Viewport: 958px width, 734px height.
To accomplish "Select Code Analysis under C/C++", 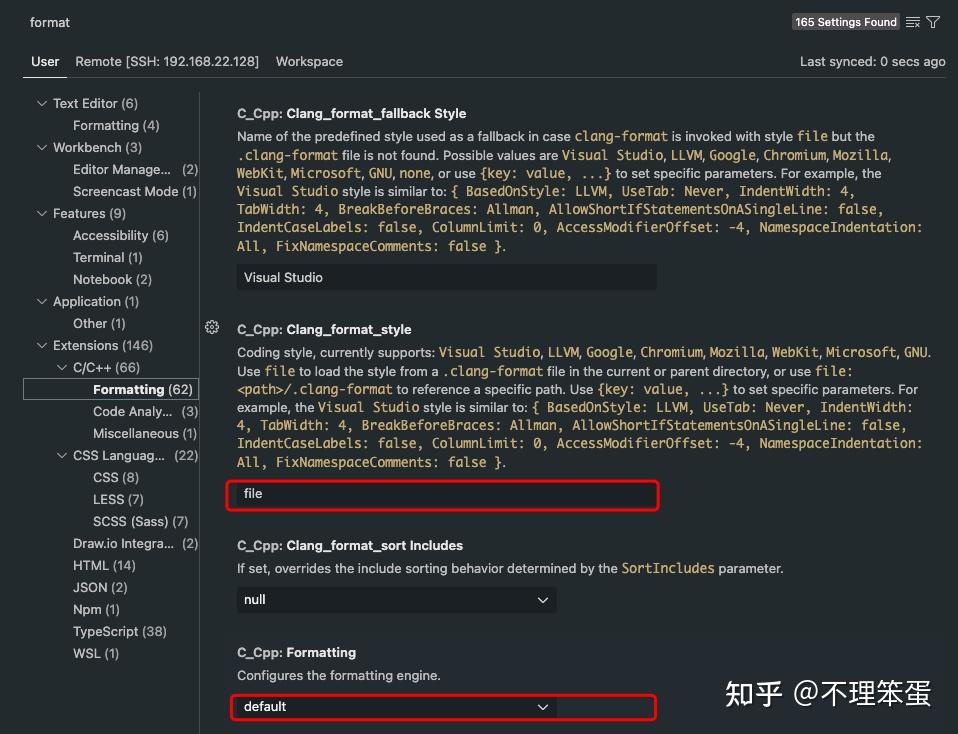I will tap(145, 411).
